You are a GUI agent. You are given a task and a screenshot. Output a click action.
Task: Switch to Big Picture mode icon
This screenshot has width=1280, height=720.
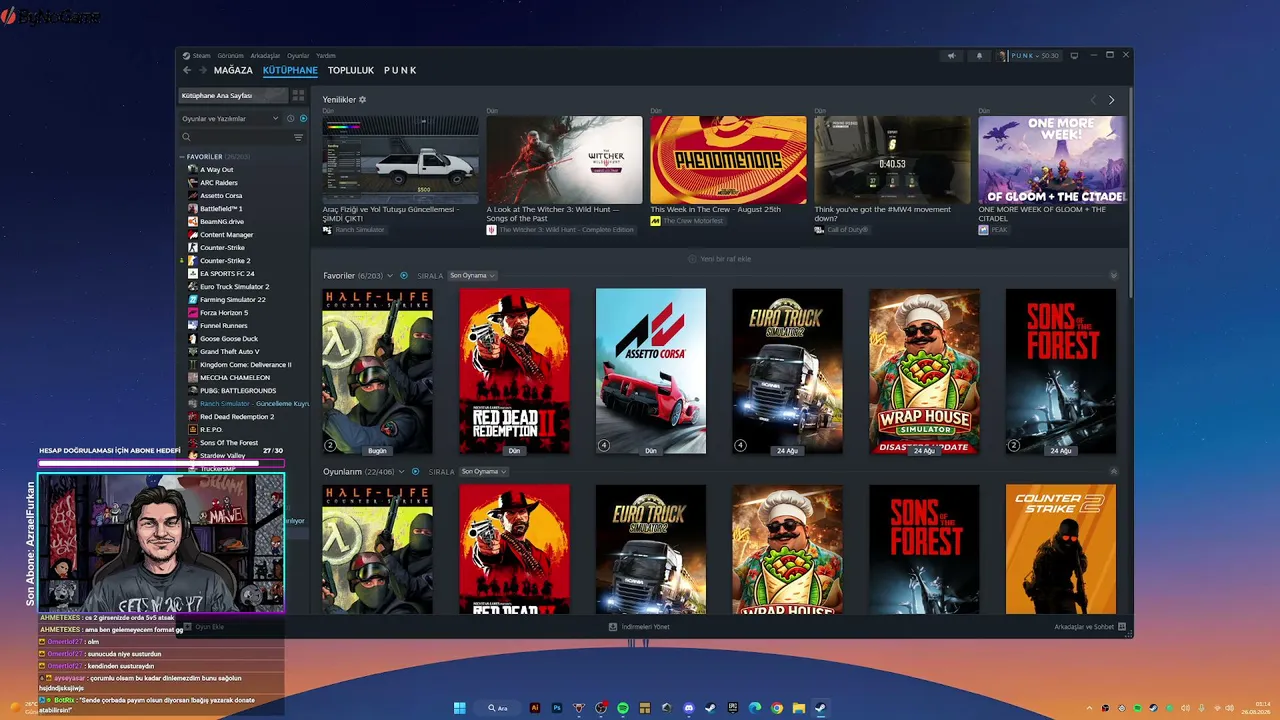pyautogui.click(x=1074, y=55)
